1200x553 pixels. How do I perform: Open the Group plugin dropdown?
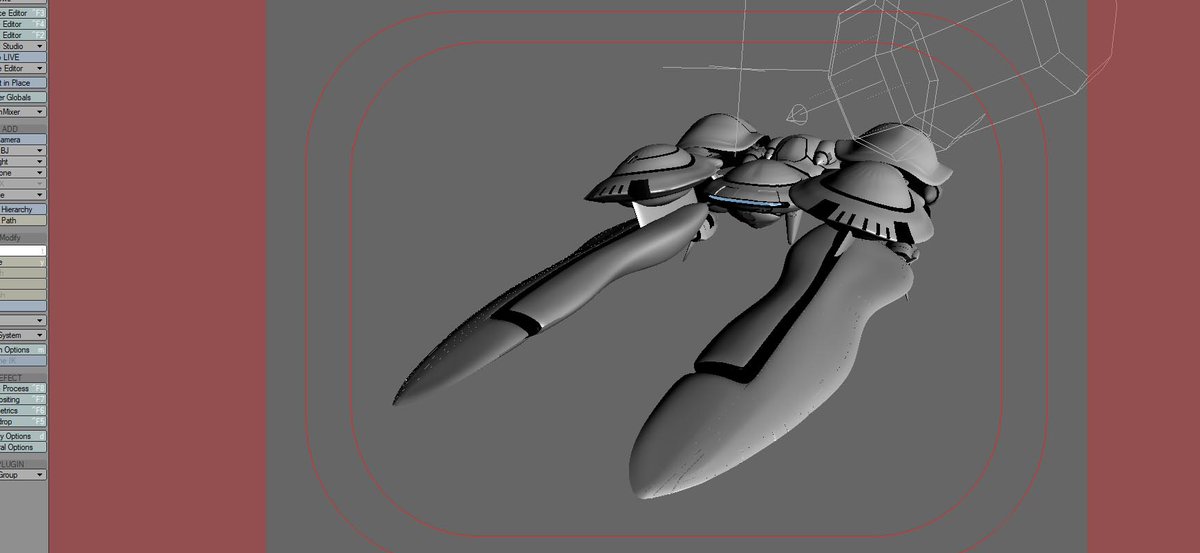[x=22, y=475]
